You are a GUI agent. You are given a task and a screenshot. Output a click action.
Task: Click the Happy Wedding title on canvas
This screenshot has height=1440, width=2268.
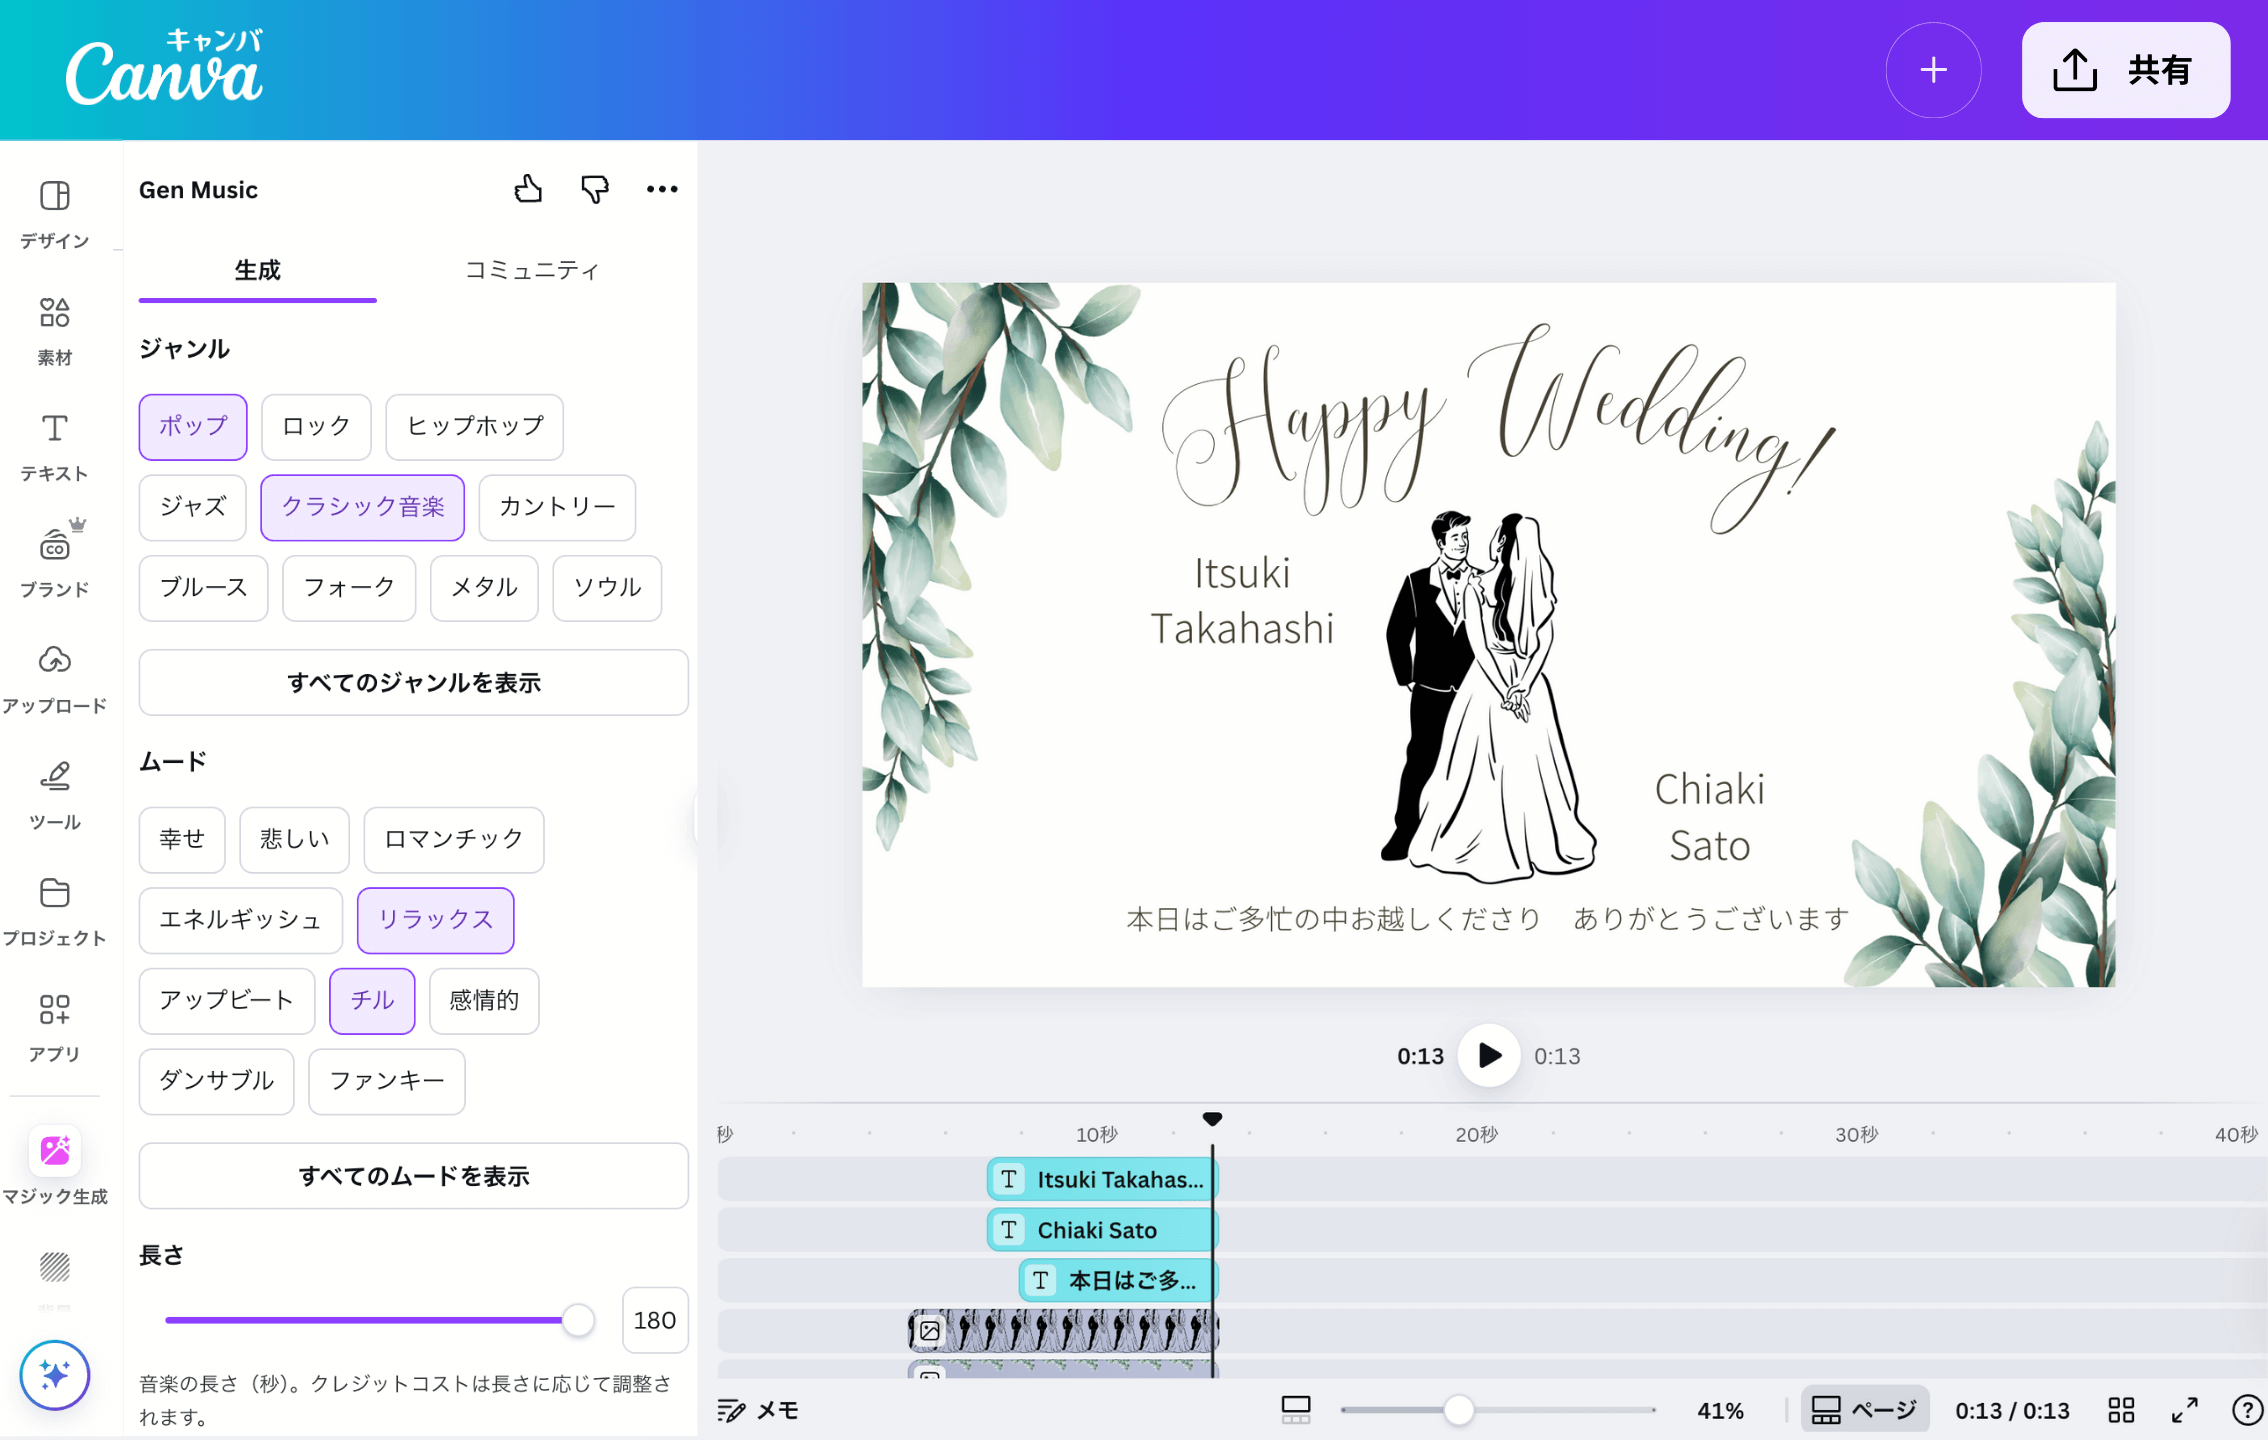coord(1498,428)
